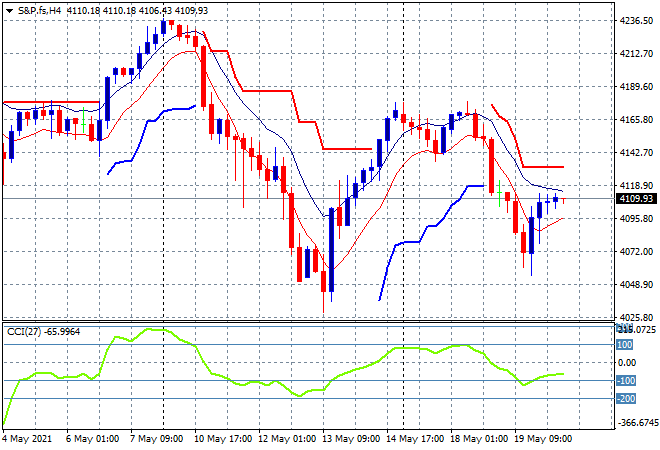Click the 14 May 17:00 time label
Screen dimensions: 660x450
(x=415, y=439)
